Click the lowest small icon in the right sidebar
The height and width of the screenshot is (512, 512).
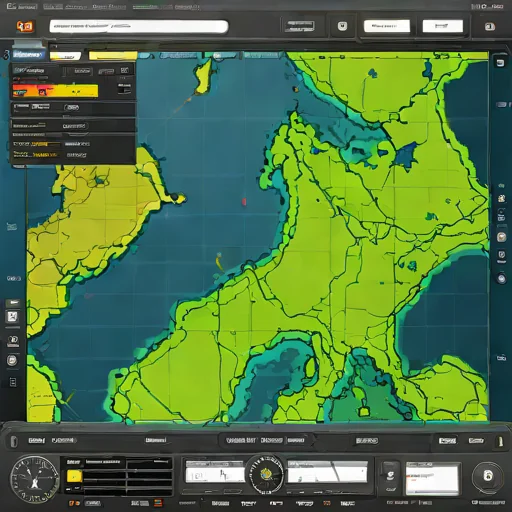point(501,358)
